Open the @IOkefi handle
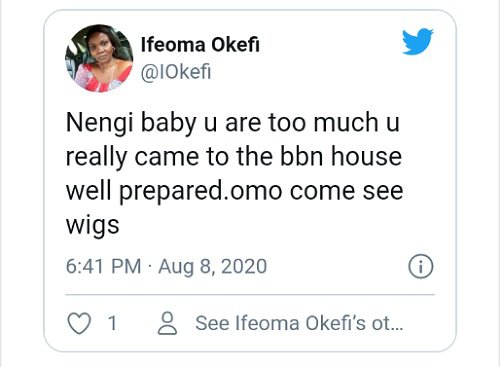 176,72
